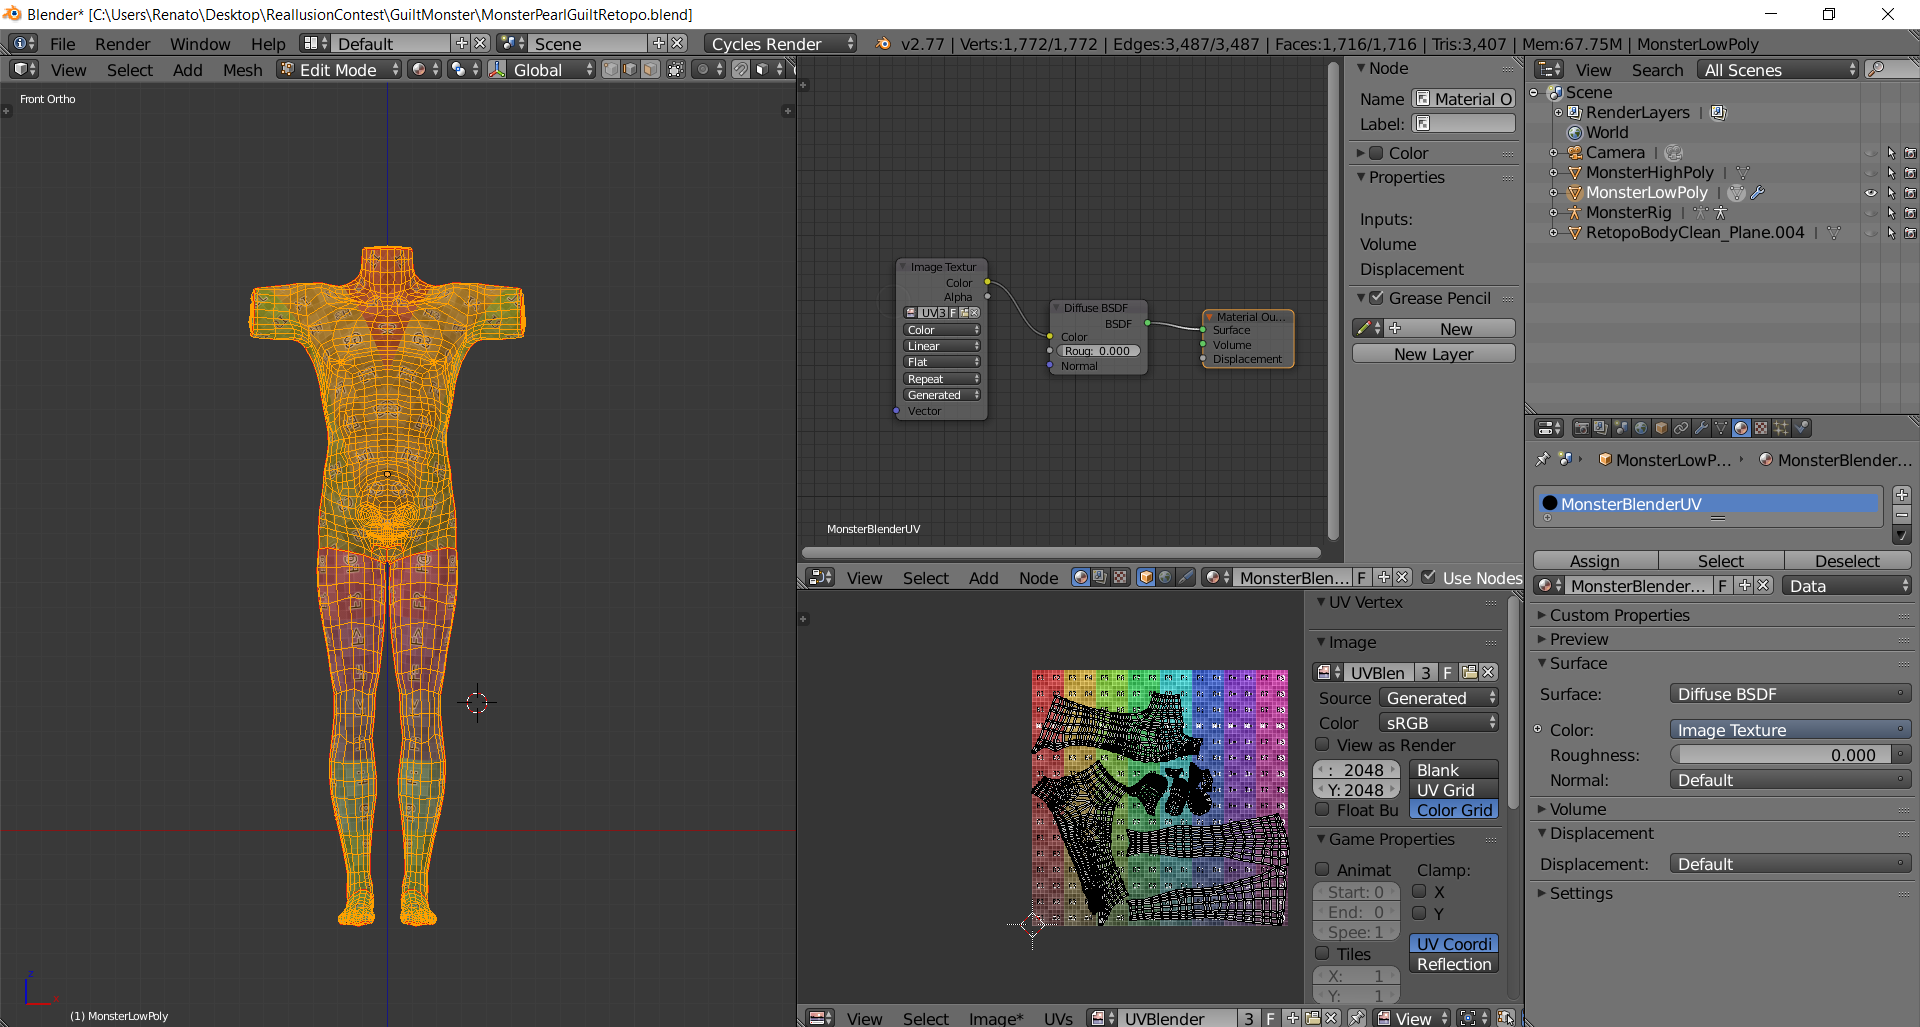Screen dimensions: 1920x1027
Task: Select the Reflection mapping button
Action: (1453, 963)
